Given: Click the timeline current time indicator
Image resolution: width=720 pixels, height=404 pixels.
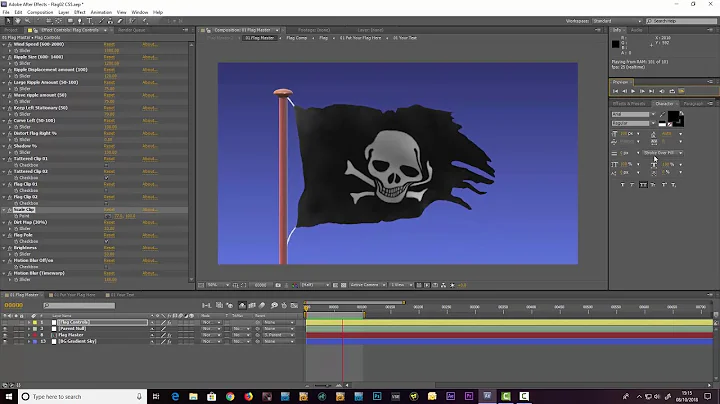Looking at the screenshot, I should (x=306, y=309).
